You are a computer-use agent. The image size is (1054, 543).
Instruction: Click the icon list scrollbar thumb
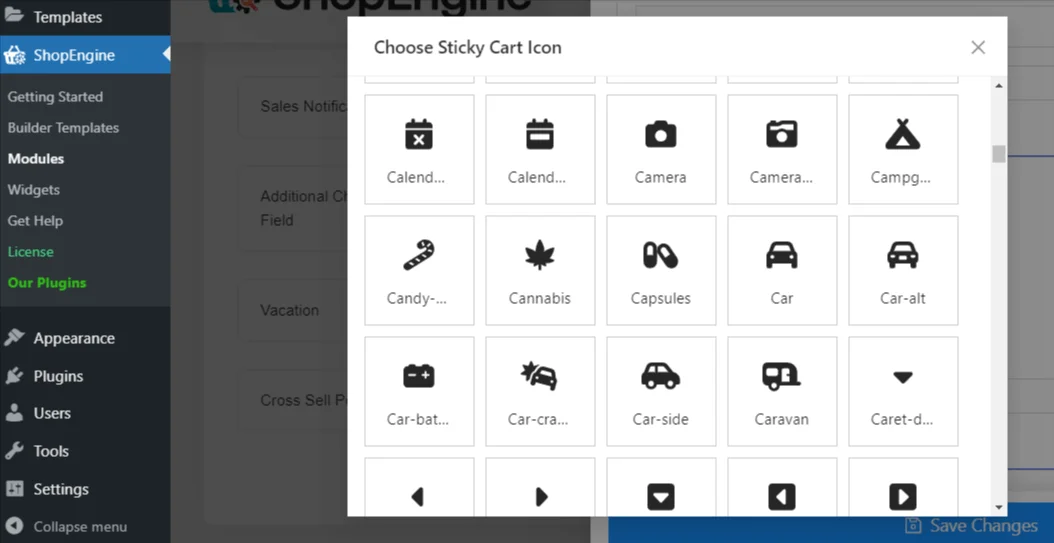998,154
